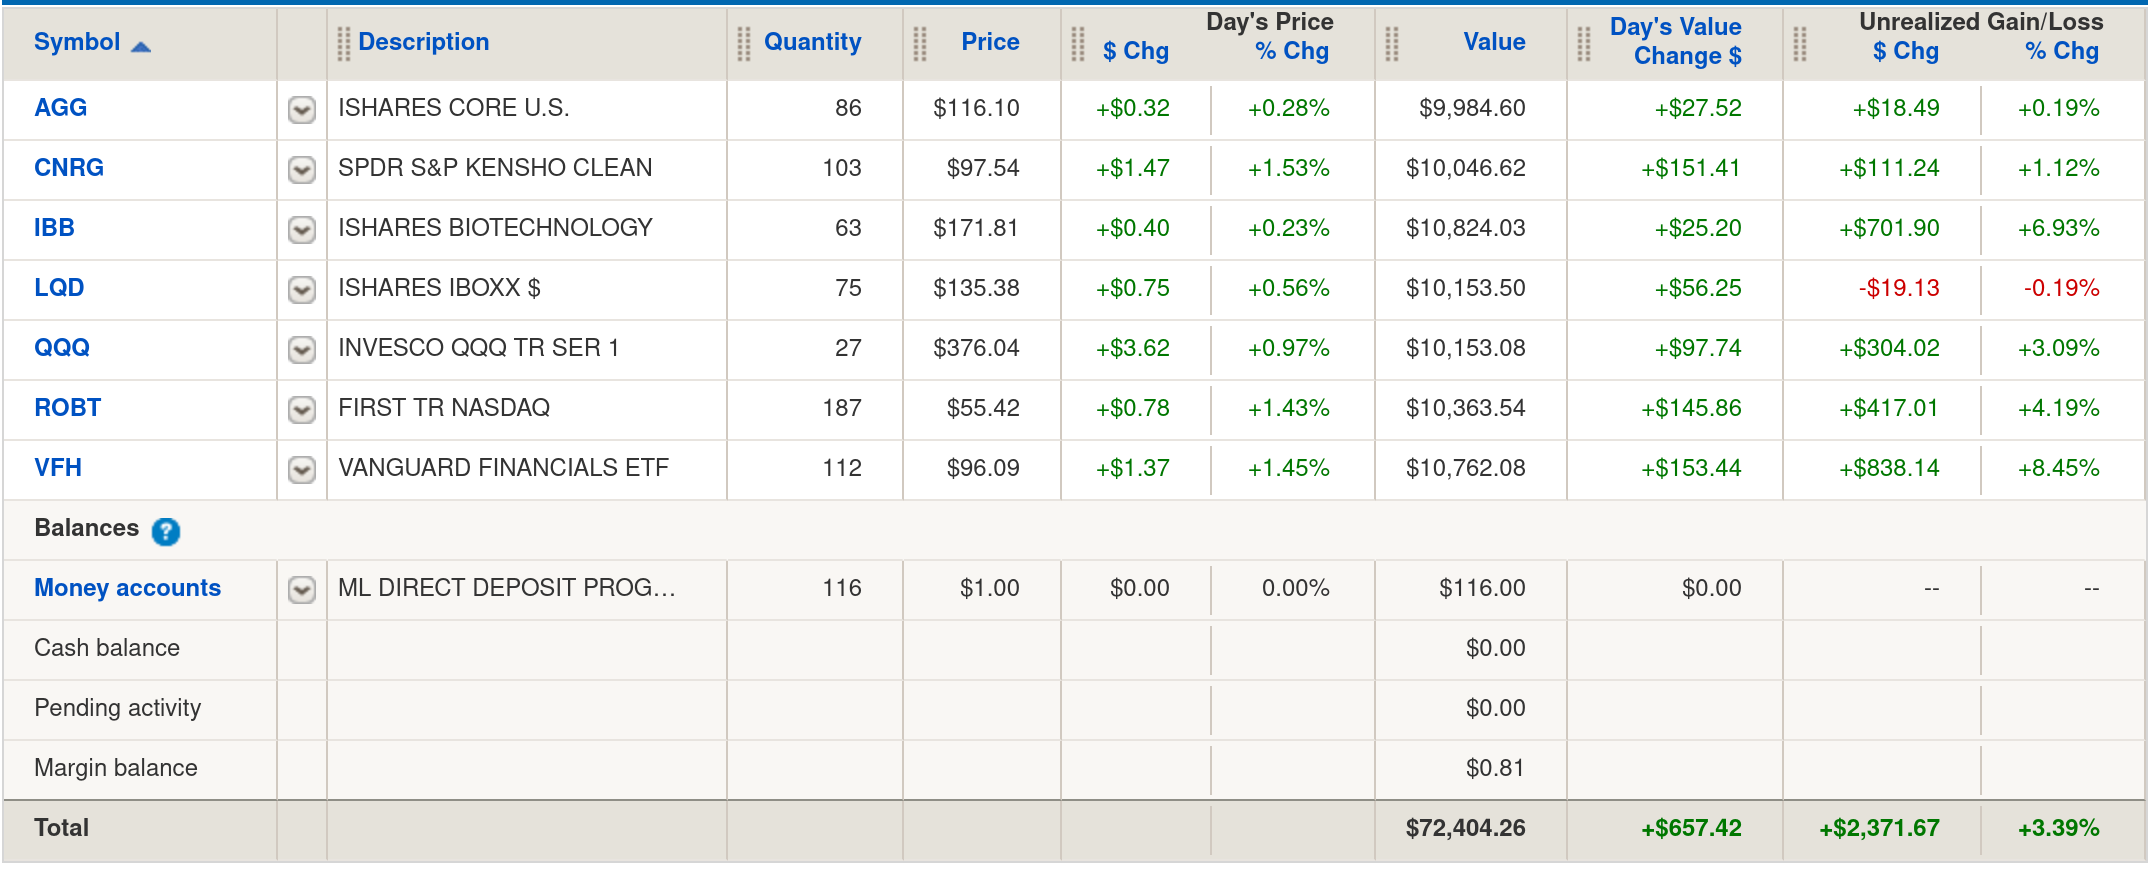Open the ROBT symbol link

tap(68, 408)
